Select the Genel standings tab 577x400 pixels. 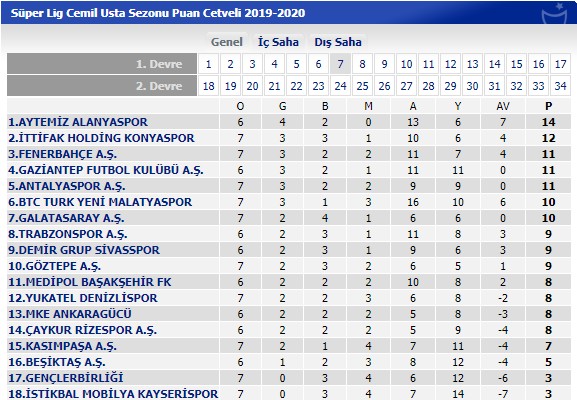tap(227, 42)
